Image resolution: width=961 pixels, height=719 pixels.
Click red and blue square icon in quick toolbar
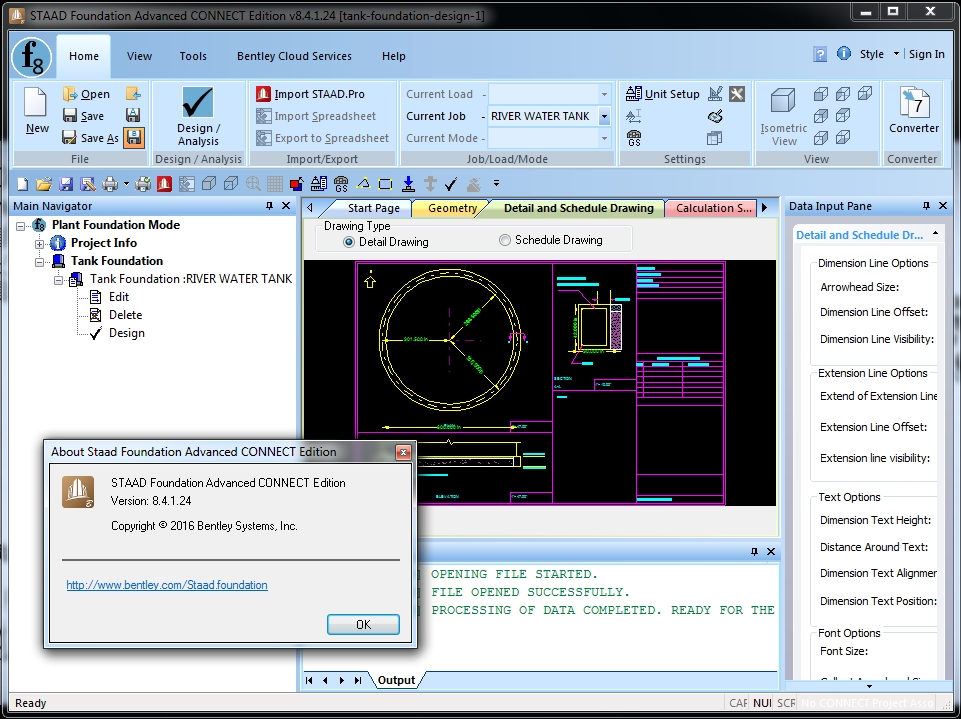(x=297, y=183)
